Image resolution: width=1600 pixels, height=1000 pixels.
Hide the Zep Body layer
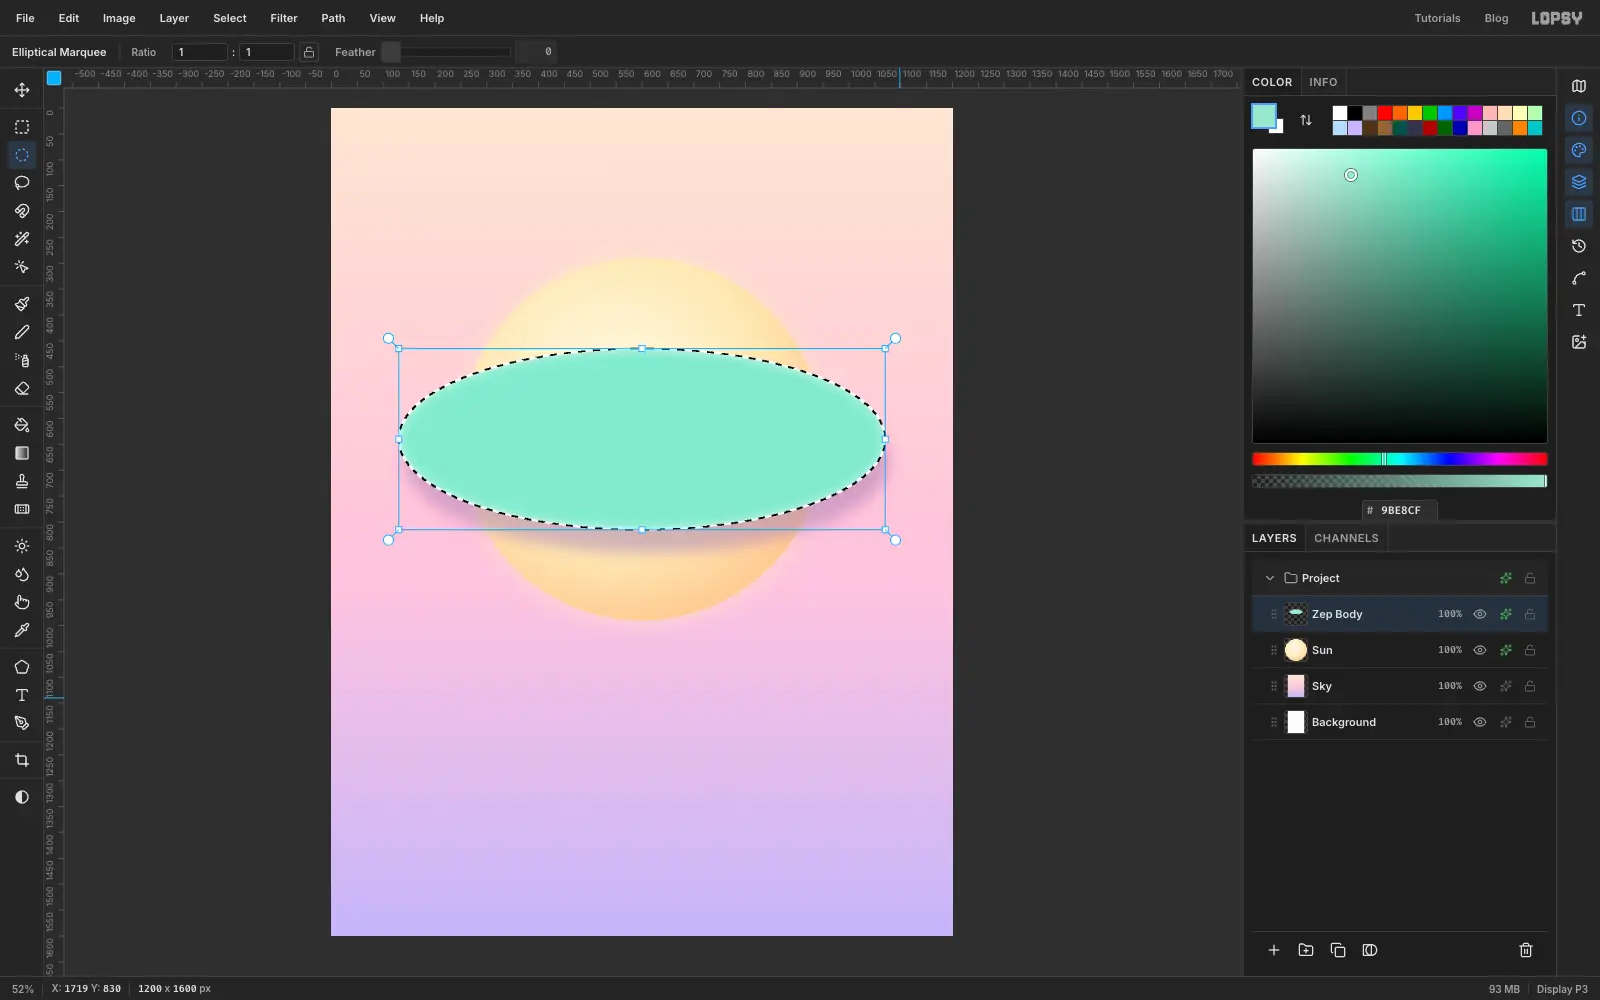[x=1480, y=614]
